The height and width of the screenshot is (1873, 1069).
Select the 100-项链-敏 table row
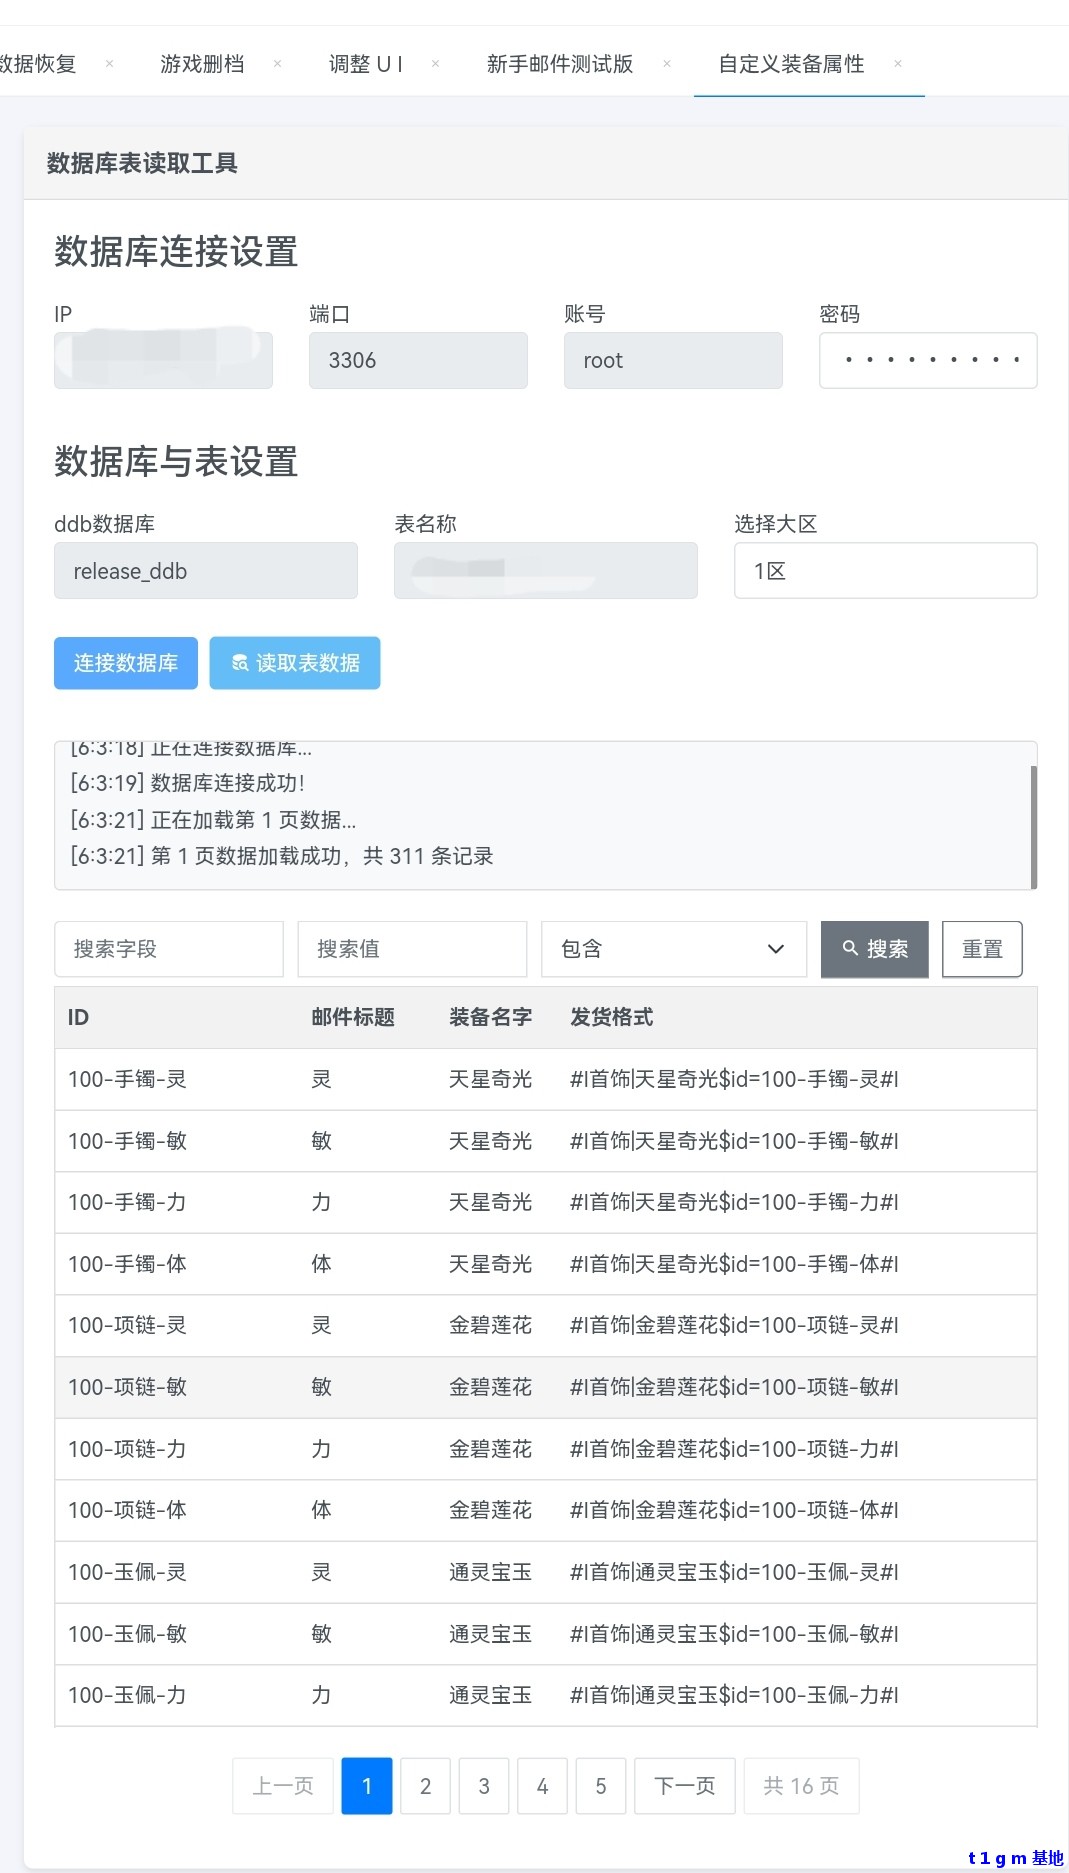545,1387
